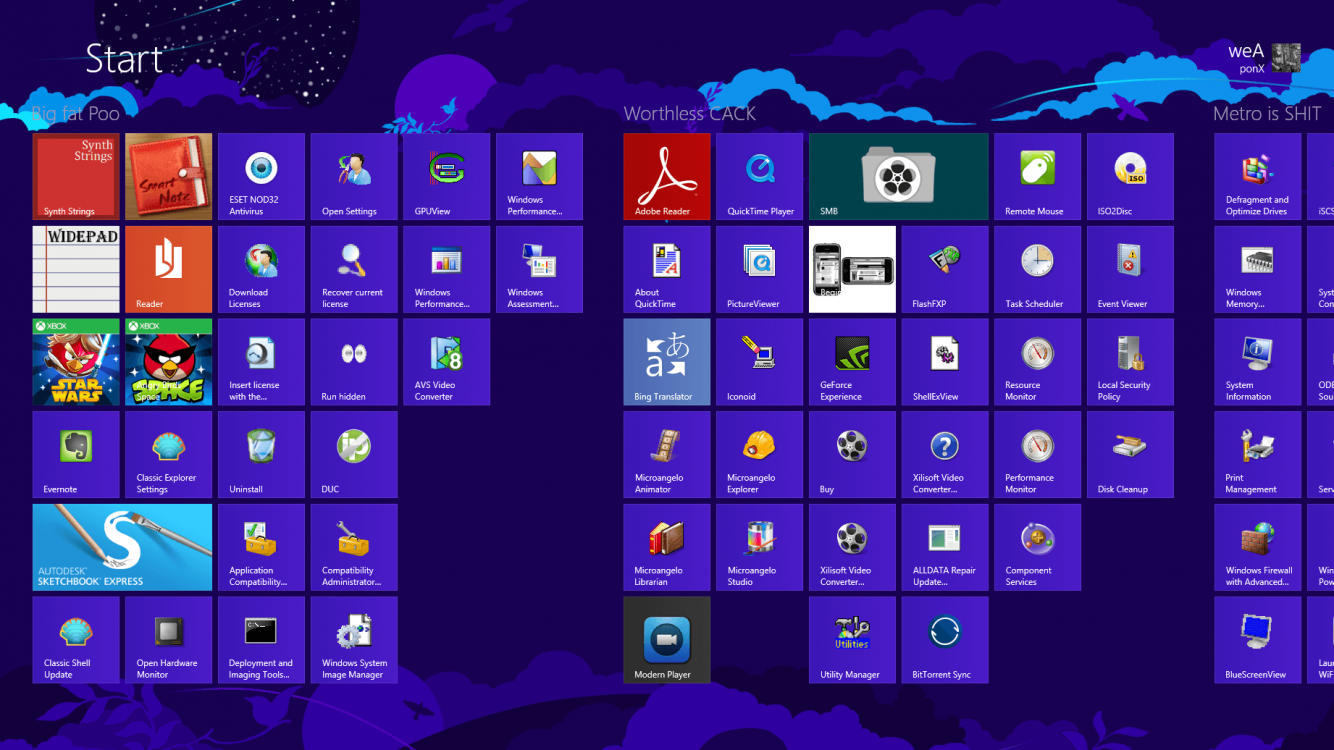
Task: Click the 'Worthless CACK' group heading
Action: 690,113
